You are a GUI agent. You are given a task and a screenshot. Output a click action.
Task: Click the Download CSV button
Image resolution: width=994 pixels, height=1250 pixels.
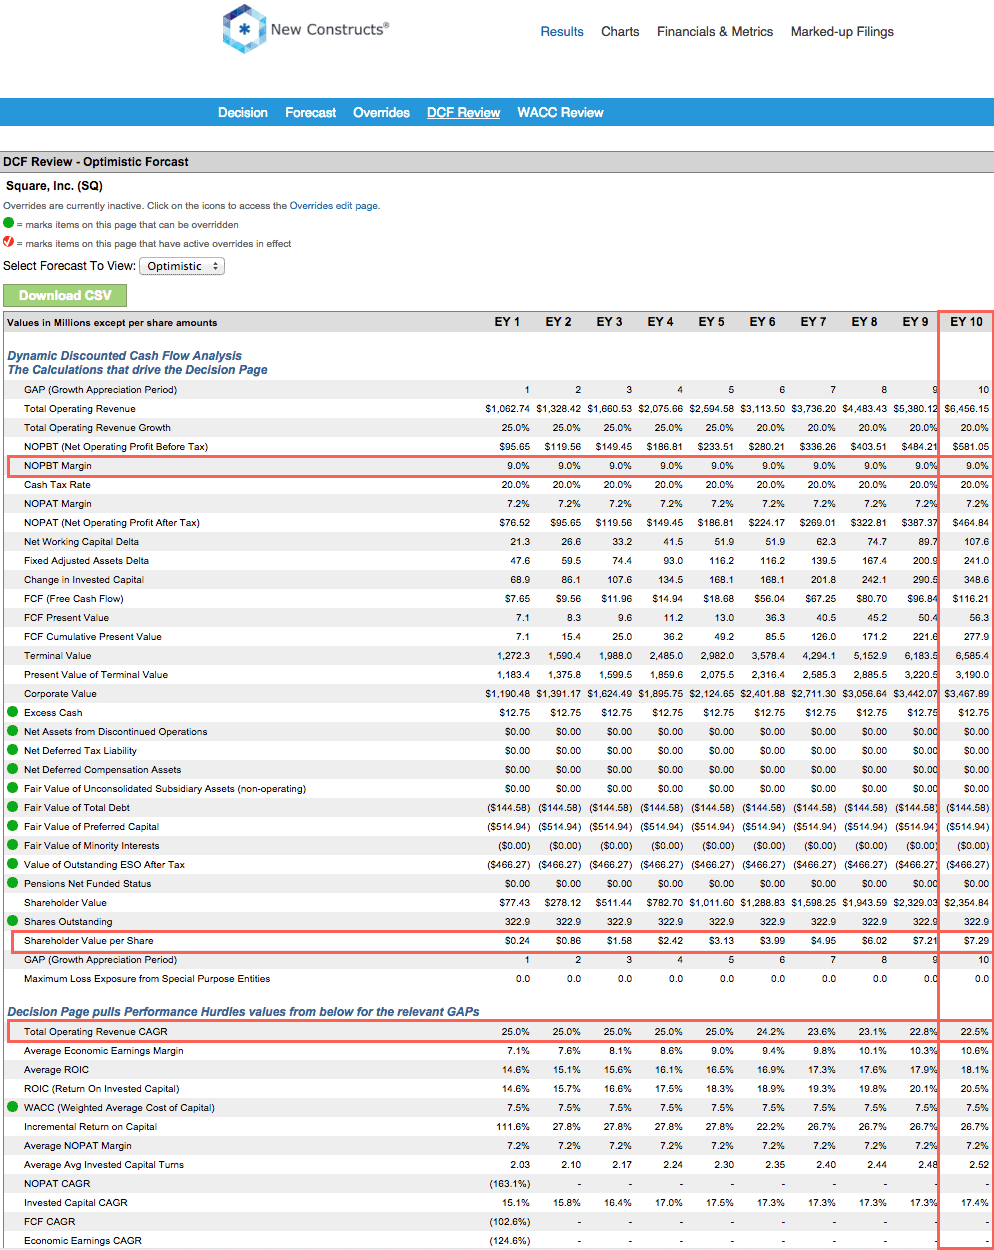(65, 295)
